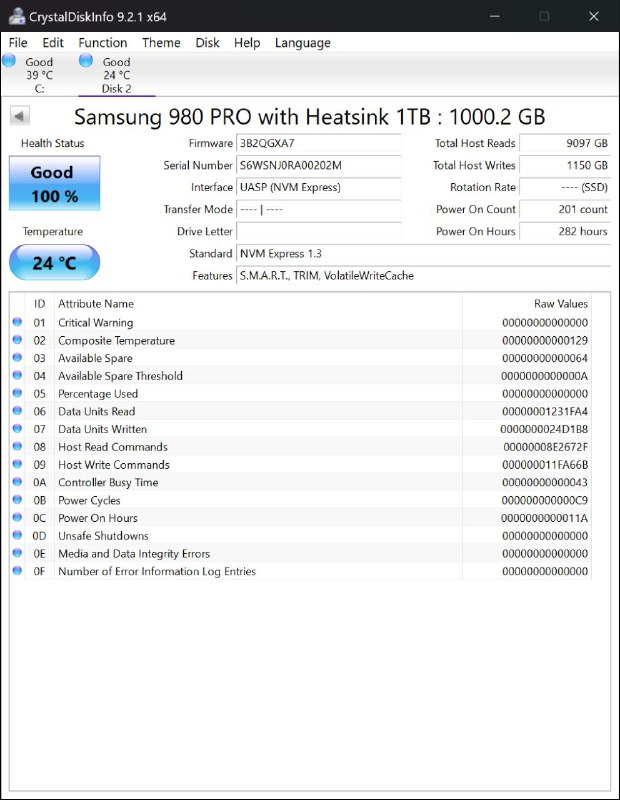Minimize the CrystalDiskInfo window

pyautogui.click(x=494, y=16)
